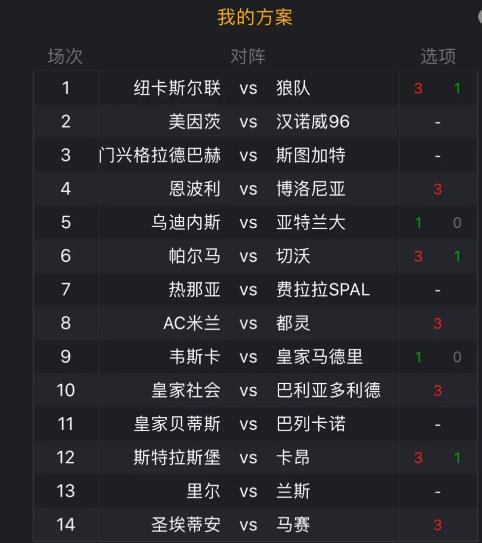
Task: Open match row 热那亚 vs 费拉拉SPAL
Action: click(256, 290)
